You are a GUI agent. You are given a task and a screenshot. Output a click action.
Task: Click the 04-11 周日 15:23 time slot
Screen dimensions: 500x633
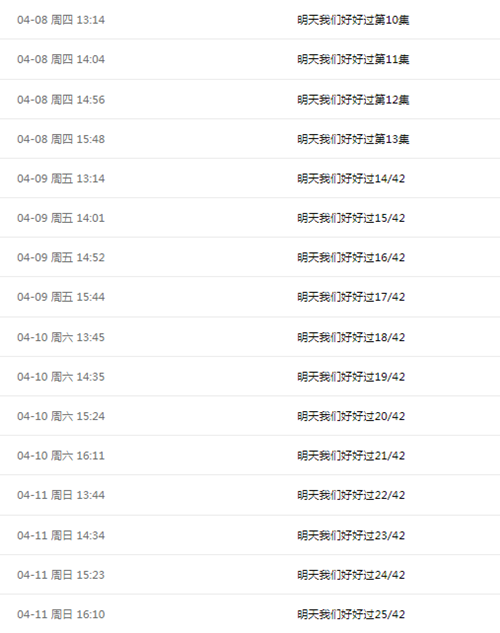click(x=61, y=575)
